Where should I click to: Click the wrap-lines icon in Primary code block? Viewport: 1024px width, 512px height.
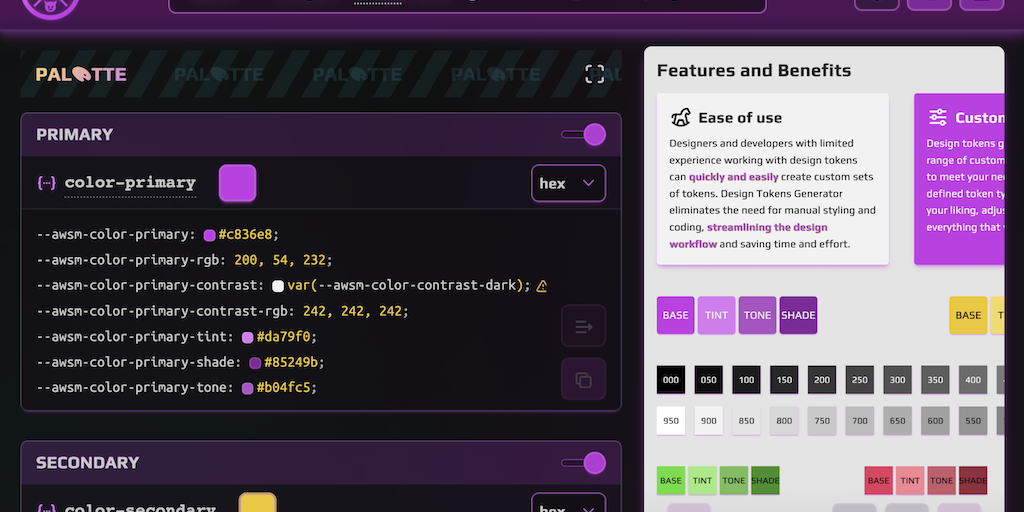(x=584, y=326)
